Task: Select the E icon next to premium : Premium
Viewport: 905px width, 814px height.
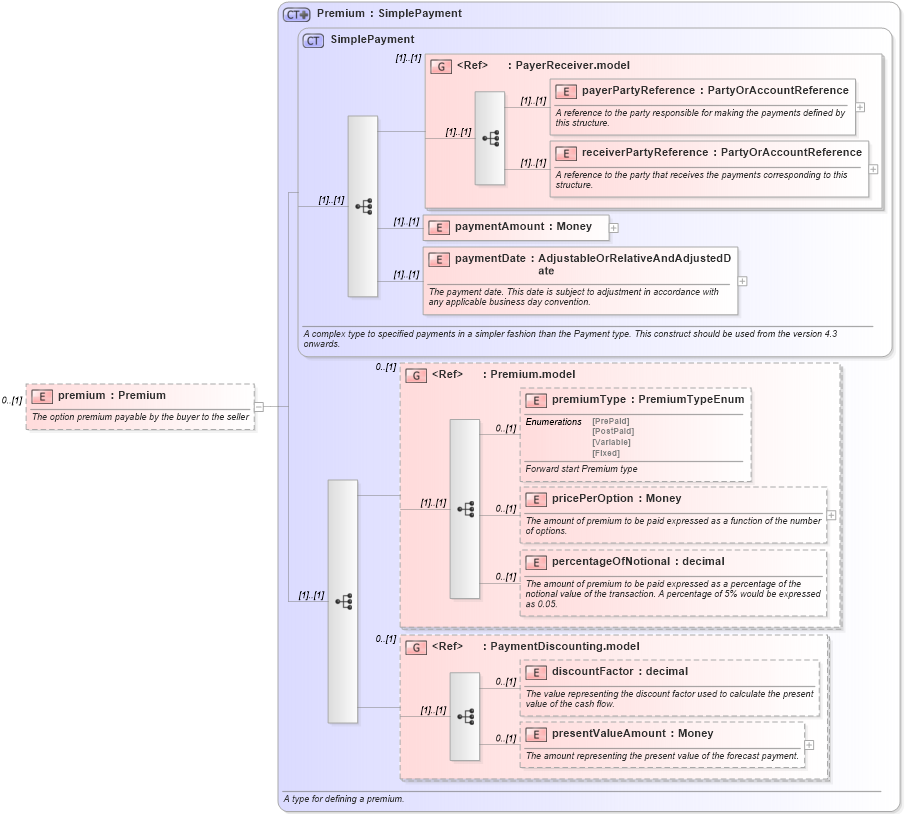Action: [41, 395]
